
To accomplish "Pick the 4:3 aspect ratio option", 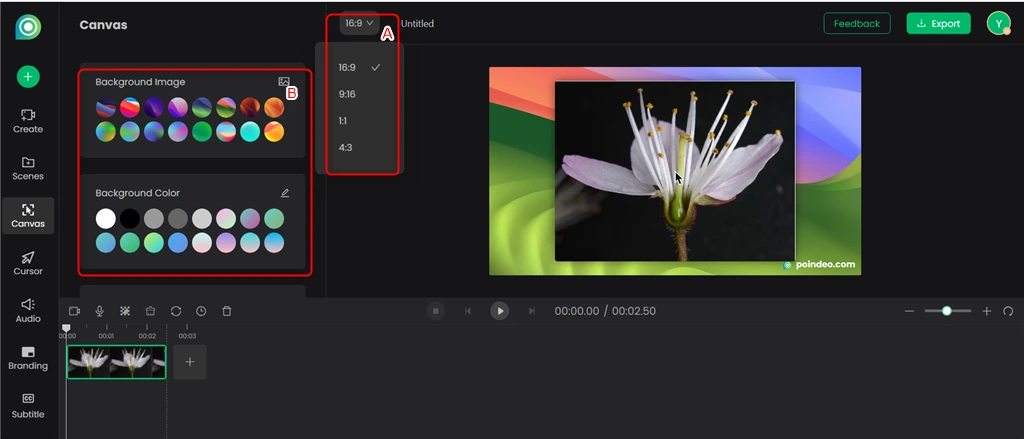I will 345,148.
